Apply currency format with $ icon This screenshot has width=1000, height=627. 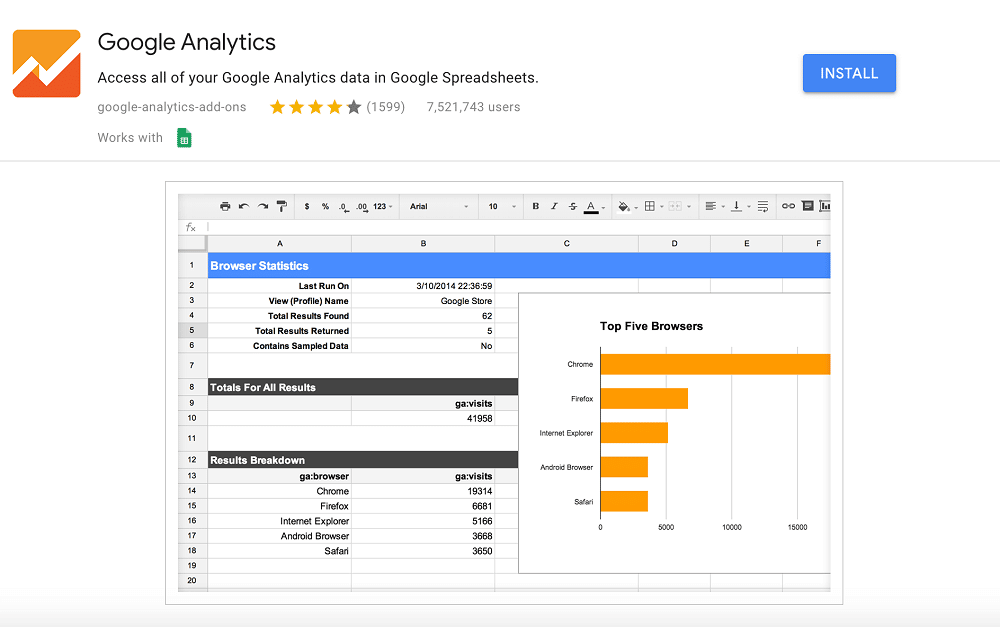pos(307,206)
